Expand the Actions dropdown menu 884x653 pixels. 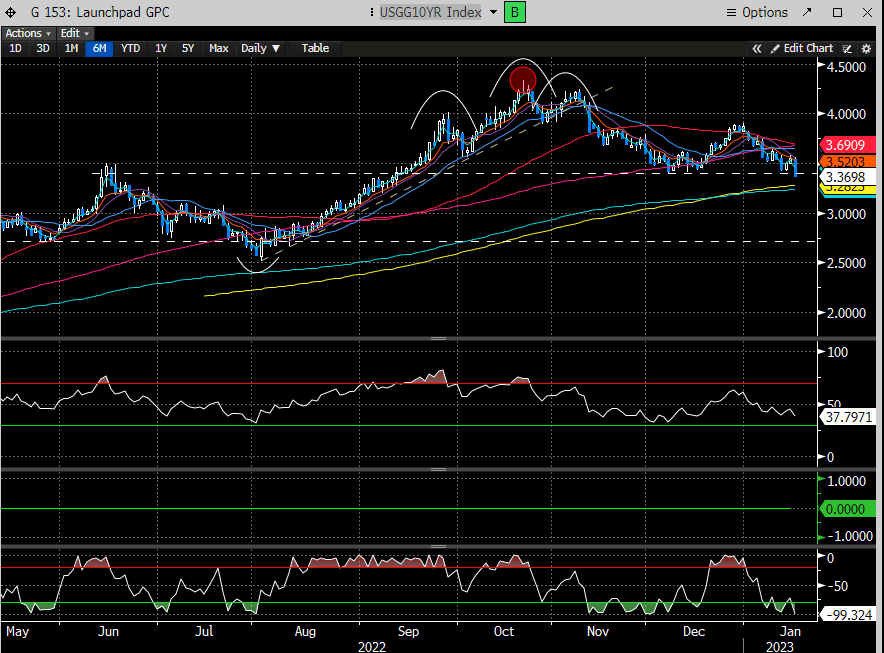pyautogui.click(x=28, y=33)
